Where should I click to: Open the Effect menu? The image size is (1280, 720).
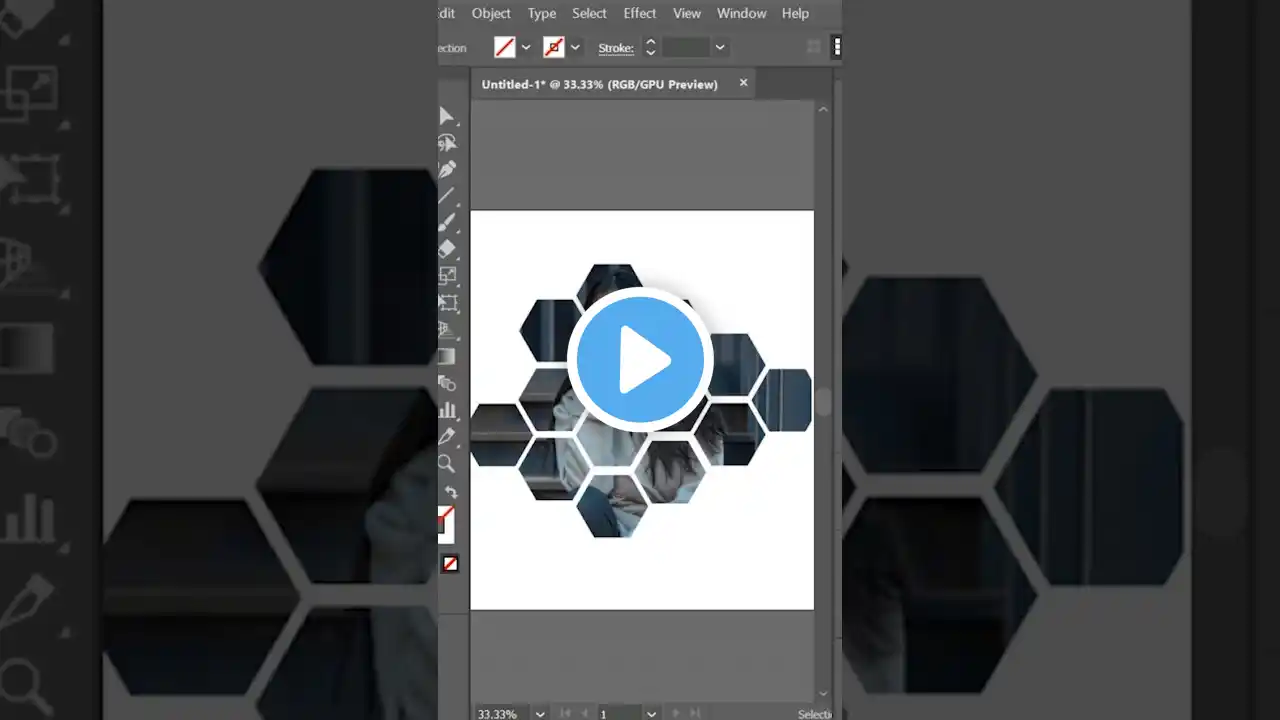(640, 13)
